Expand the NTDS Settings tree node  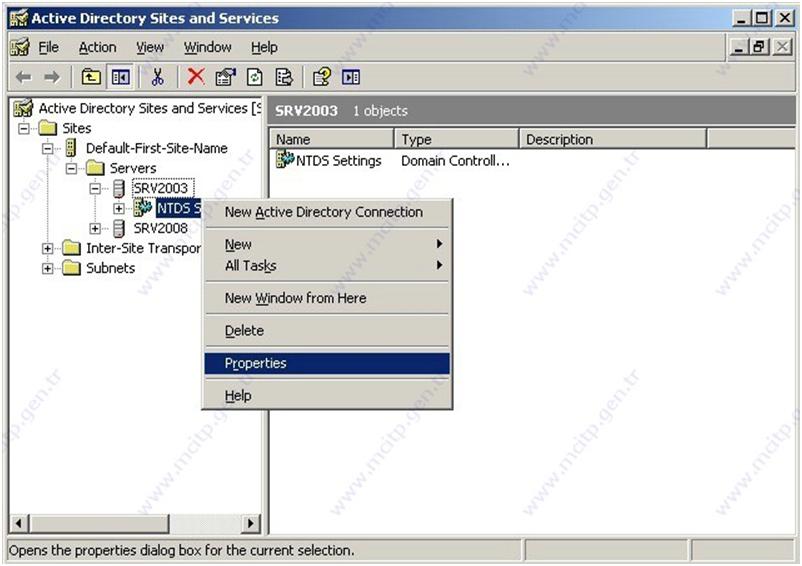click(x=119, y=208)
